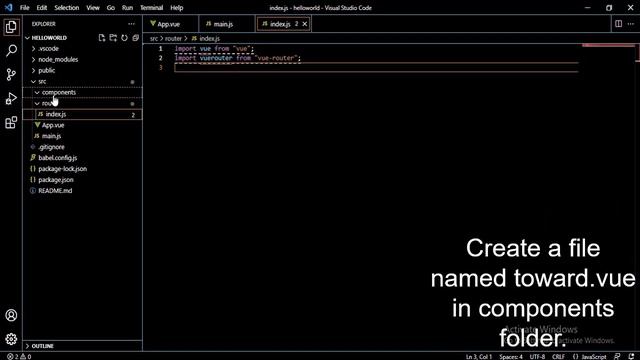This screenshot has height=360, width=640.
Task: Click the index.js breadcrumb segment
Action: [206, 38]
